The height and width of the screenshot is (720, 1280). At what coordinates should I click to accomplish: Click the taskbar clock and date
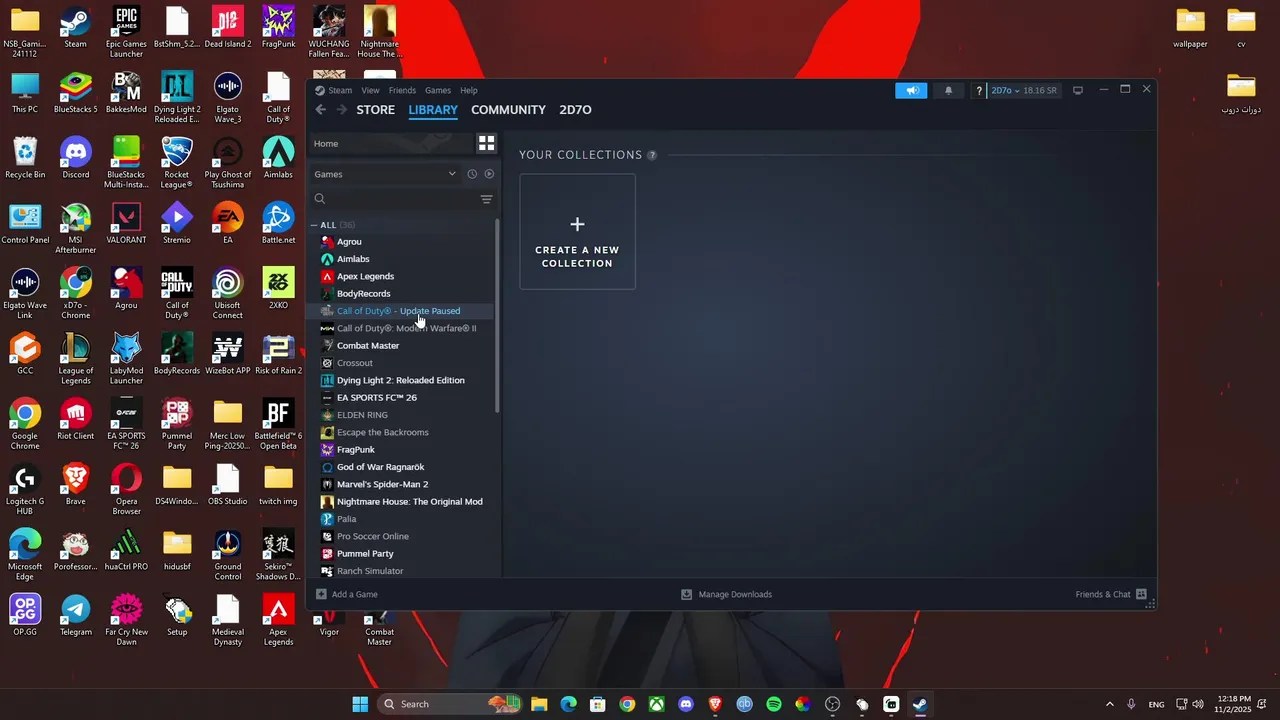1235,704
